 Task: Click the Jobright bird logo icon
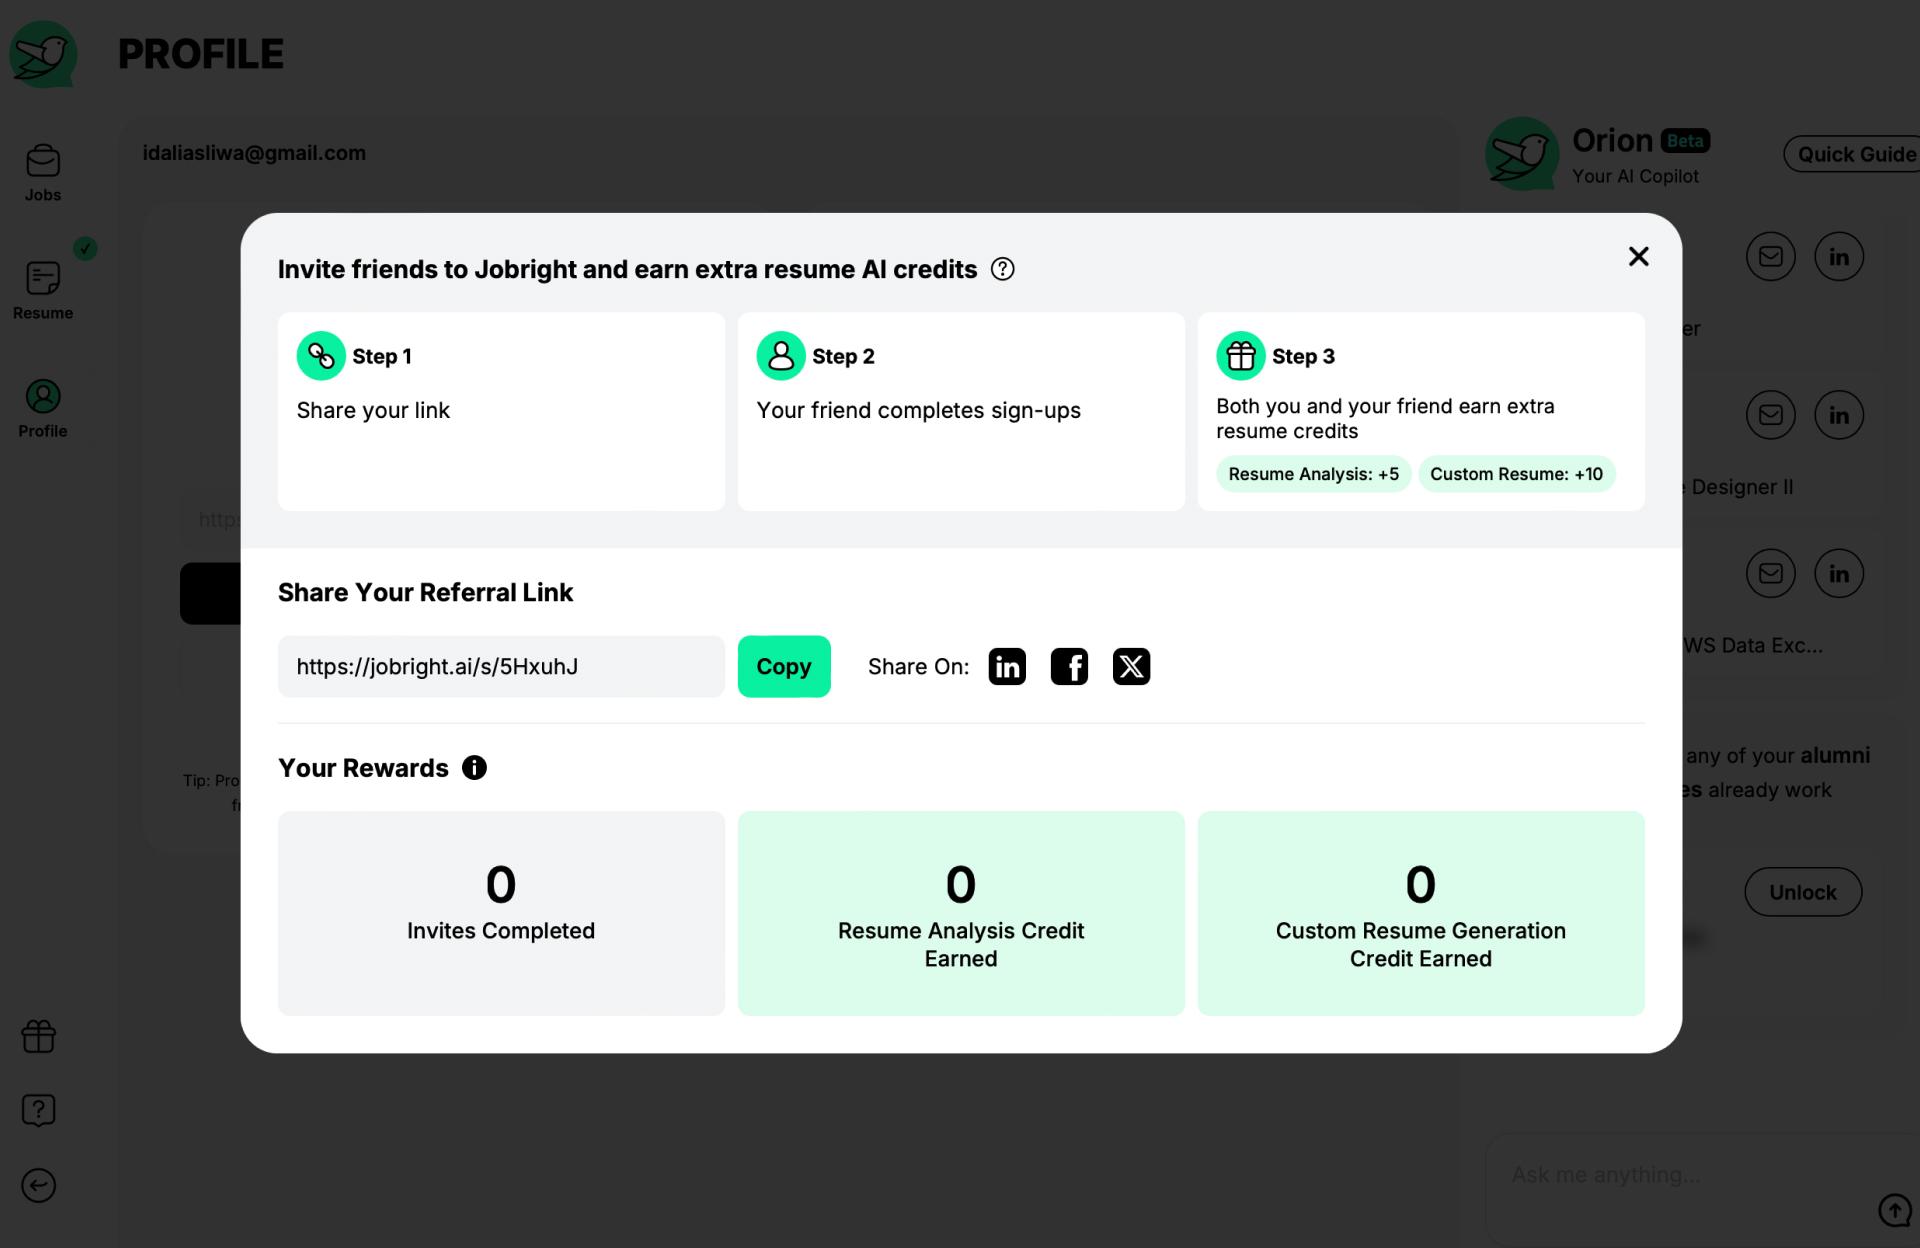click(x=42, y=53)
